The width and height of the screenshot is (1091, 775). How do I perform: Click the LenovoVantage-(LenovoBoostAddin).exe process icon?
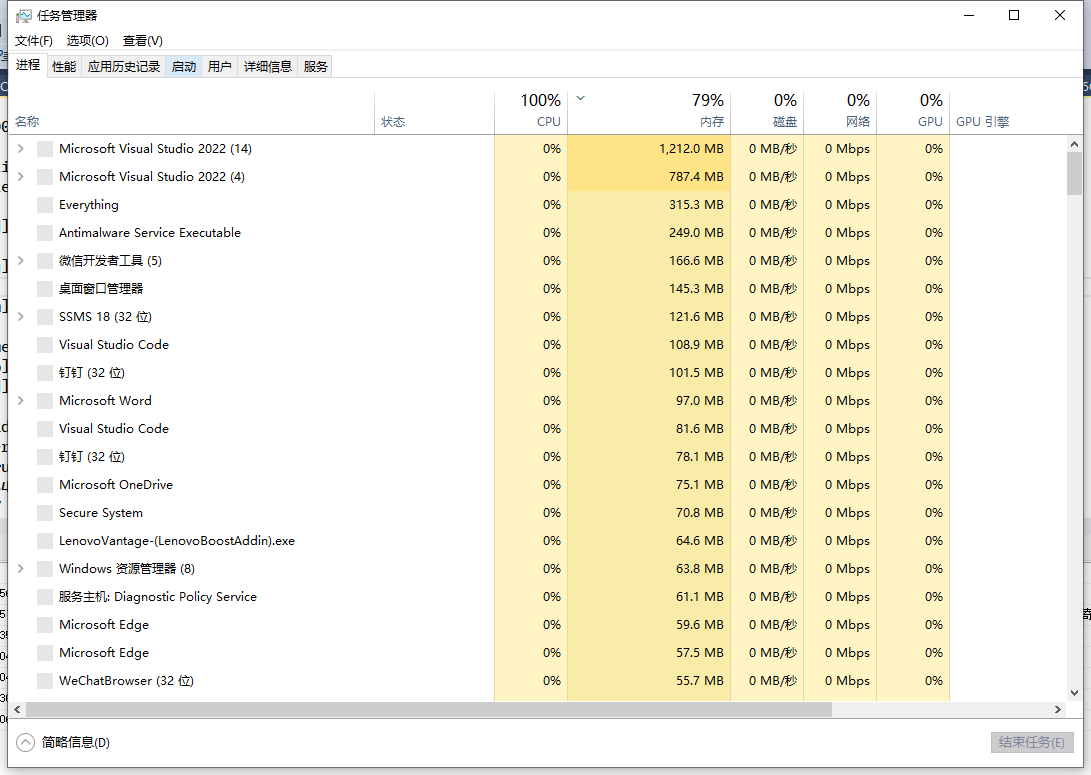pos(45,541)
